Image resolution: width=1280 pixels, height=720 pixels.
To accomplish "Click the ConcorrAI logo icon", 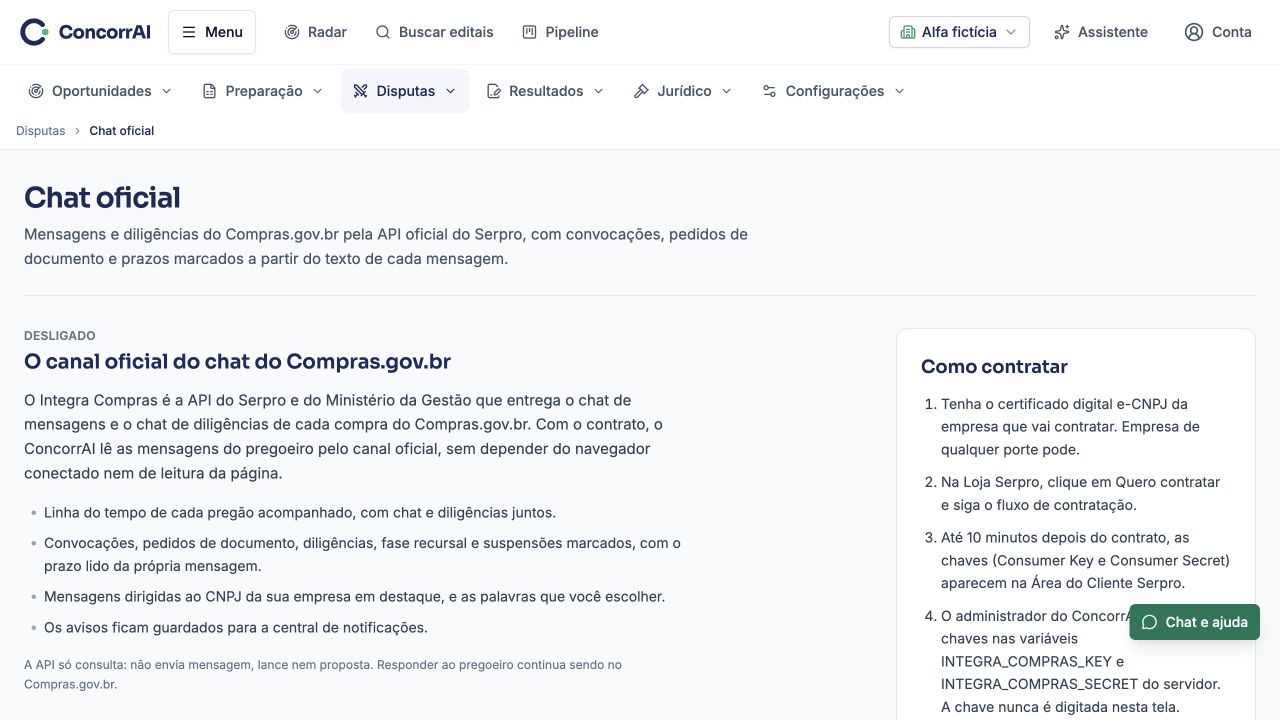I will (34, 32).
